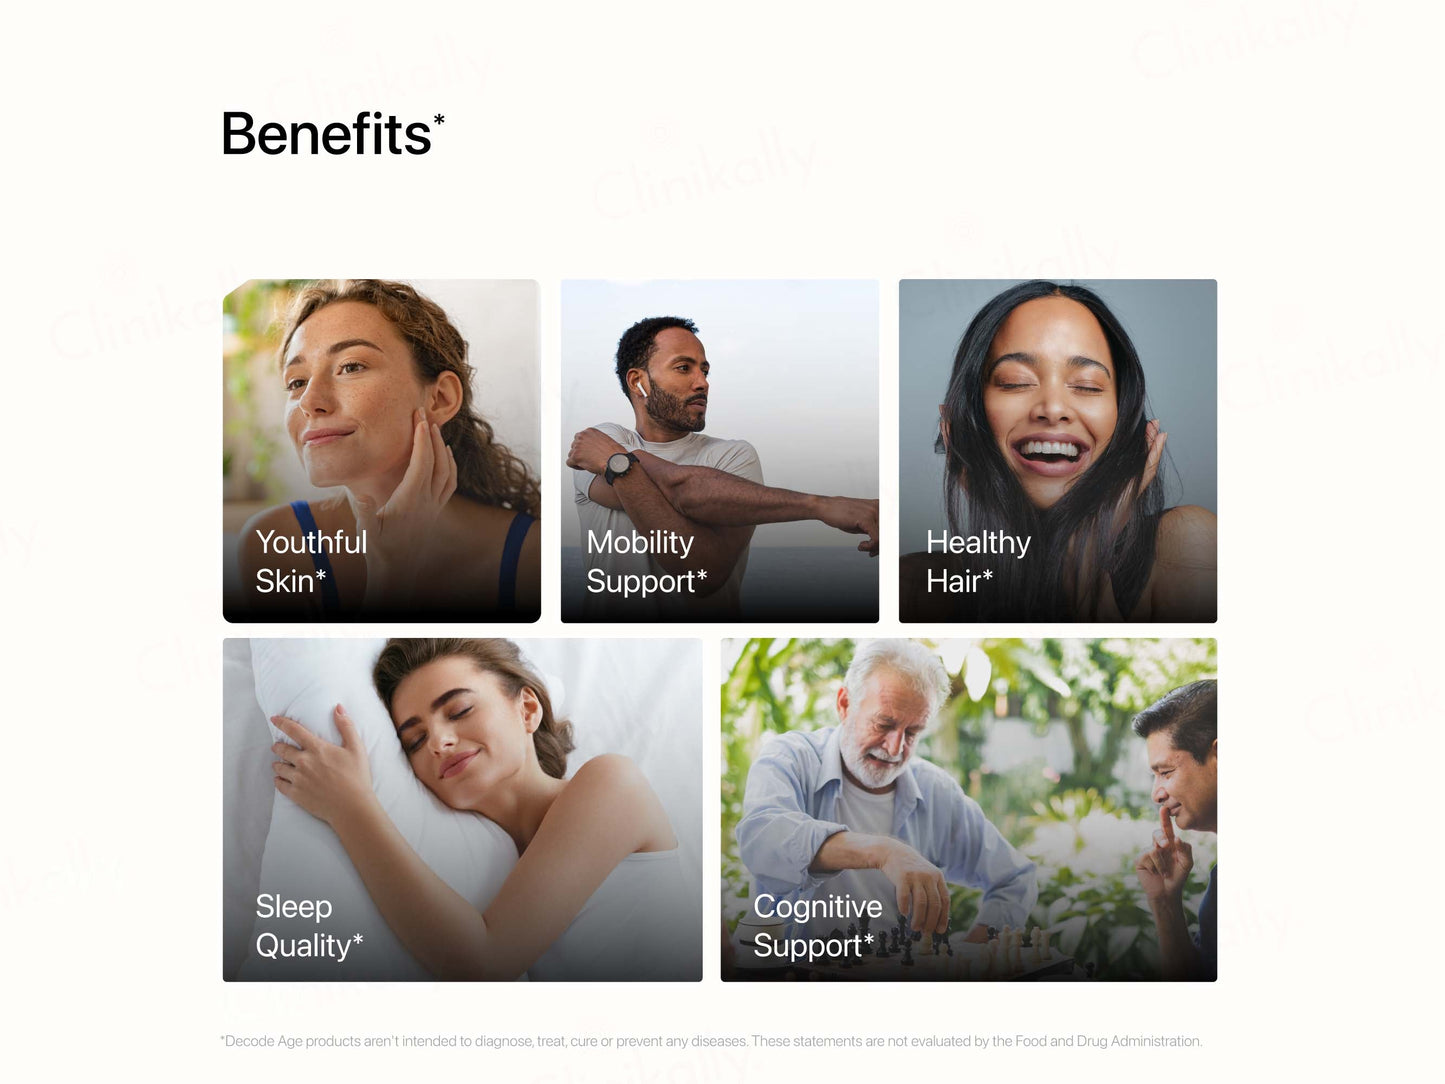Open the Sleep Quality card
Screen dimensions: 1445x1084
(x=462, y=810)
